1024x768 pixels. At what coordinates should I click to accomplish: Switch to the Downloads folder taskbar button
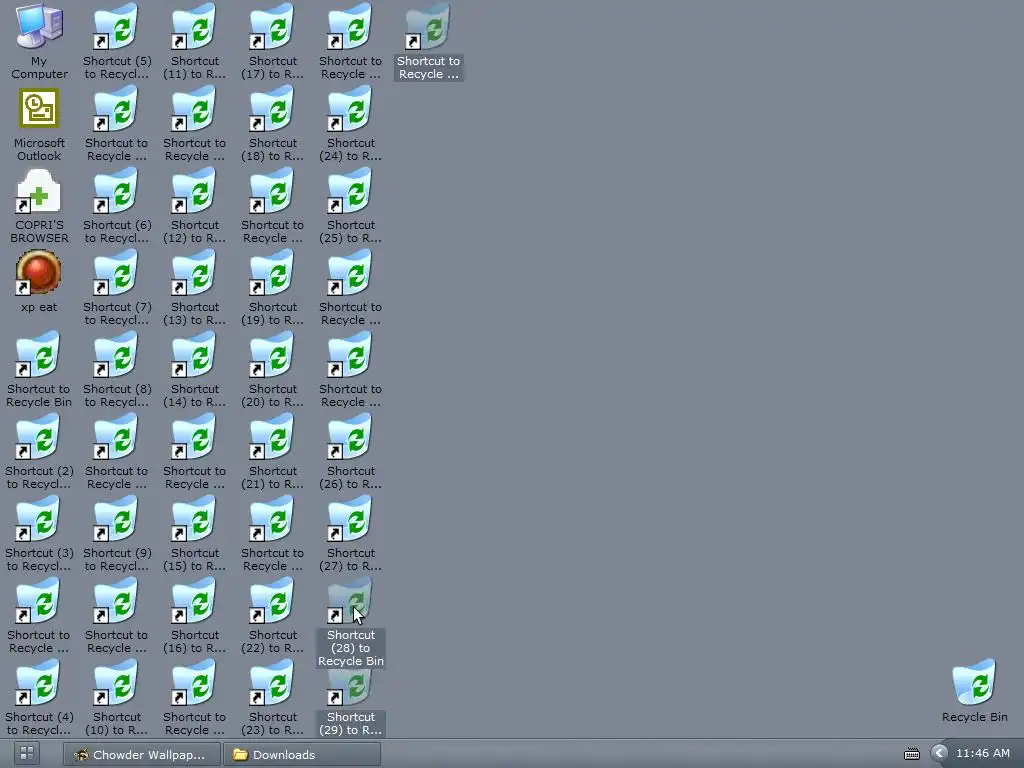pyautogui.click(x=302, y=754)
